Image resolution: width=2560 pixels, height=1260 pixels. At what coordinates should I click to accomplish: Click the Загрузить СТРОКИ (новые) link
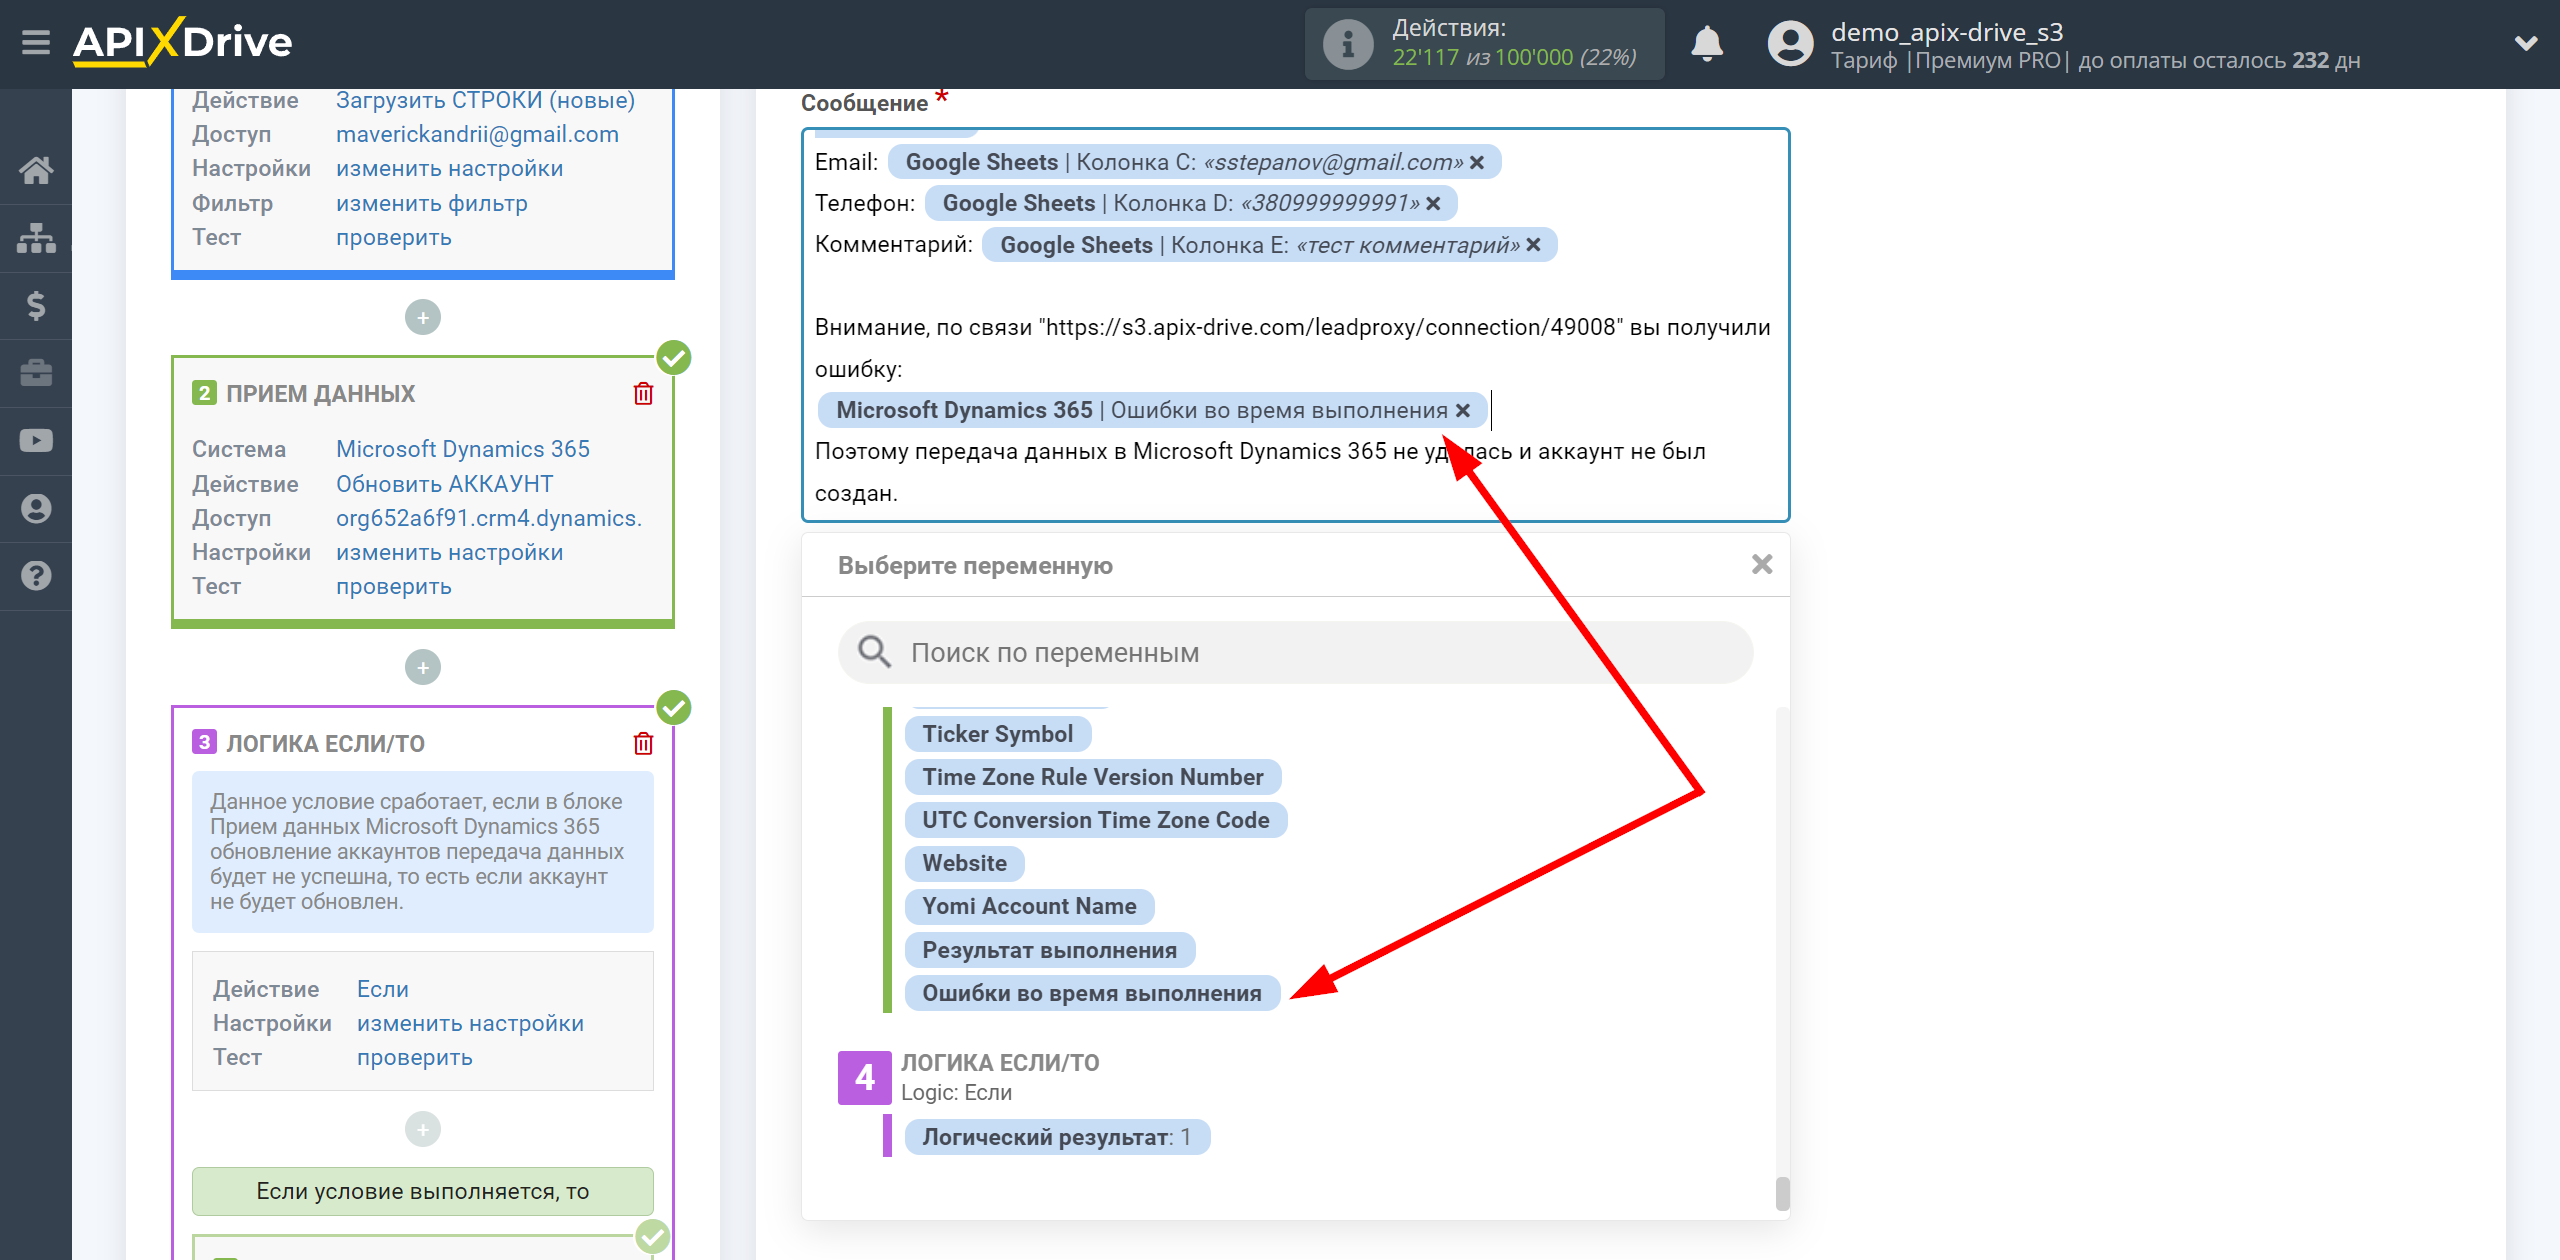point(485,101)
